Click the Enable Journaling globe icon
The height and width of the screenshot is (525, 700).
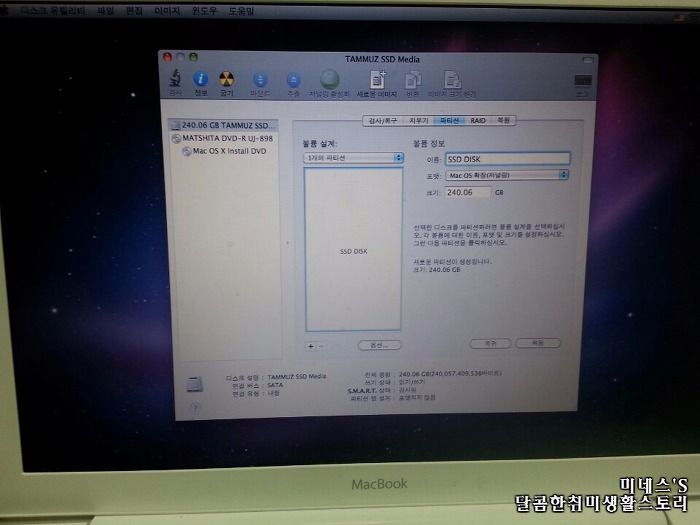[x=329, y=79]
